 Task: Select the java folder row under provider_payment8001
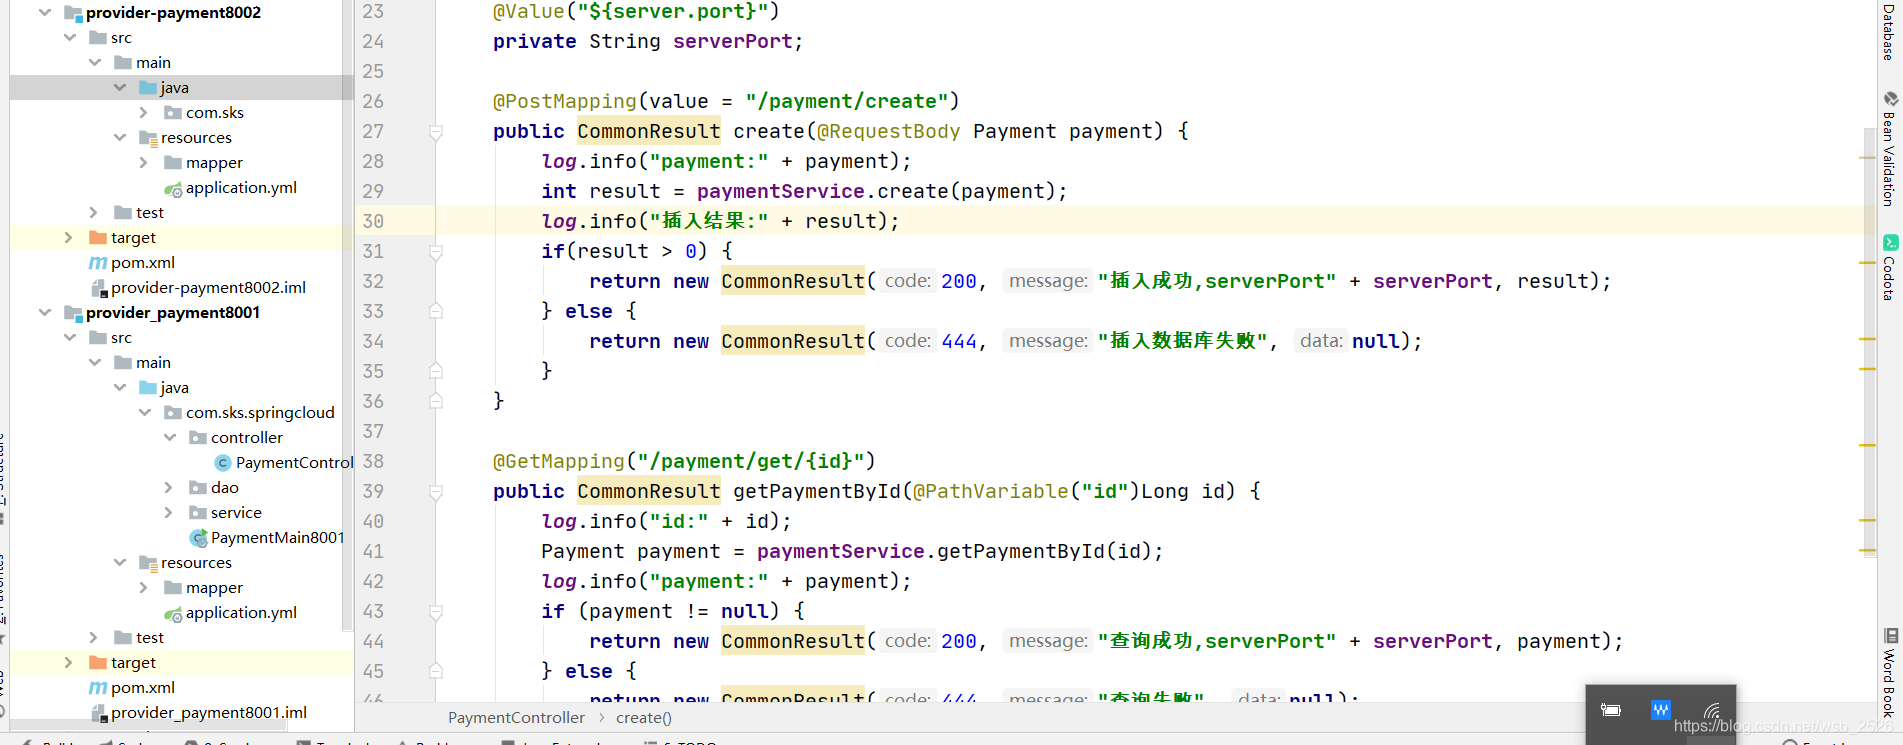[x=181, y=388]
